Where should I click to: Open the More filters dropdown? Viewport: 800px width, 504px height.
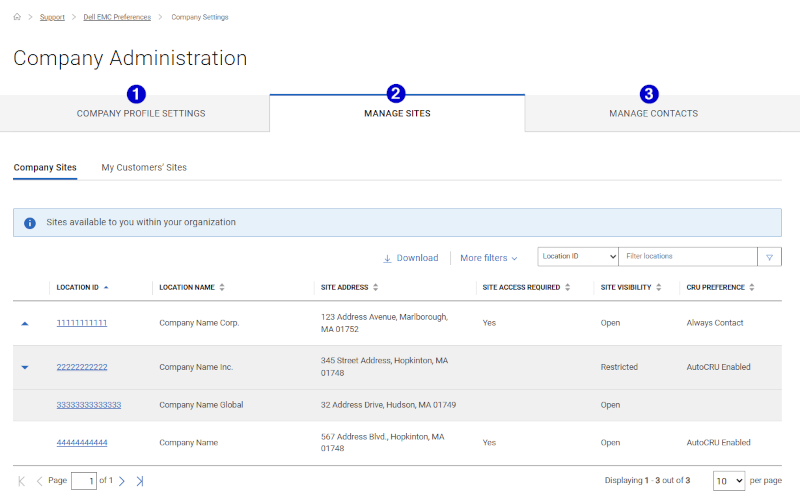488,258
